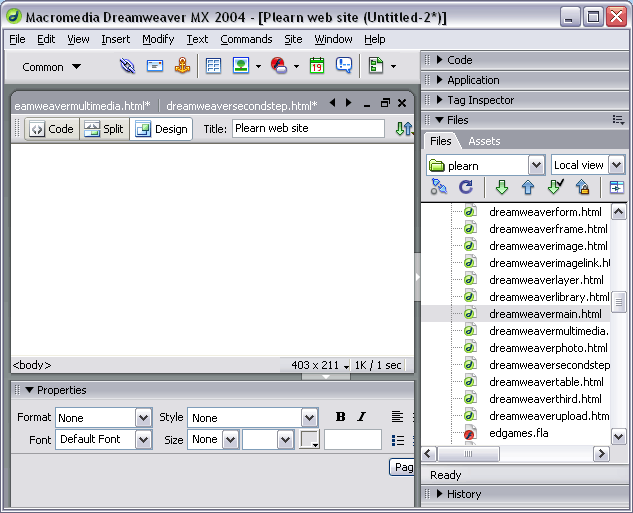Screen dimensions: 633x513
Task: Open the Size dropdown
Action: 231,440
